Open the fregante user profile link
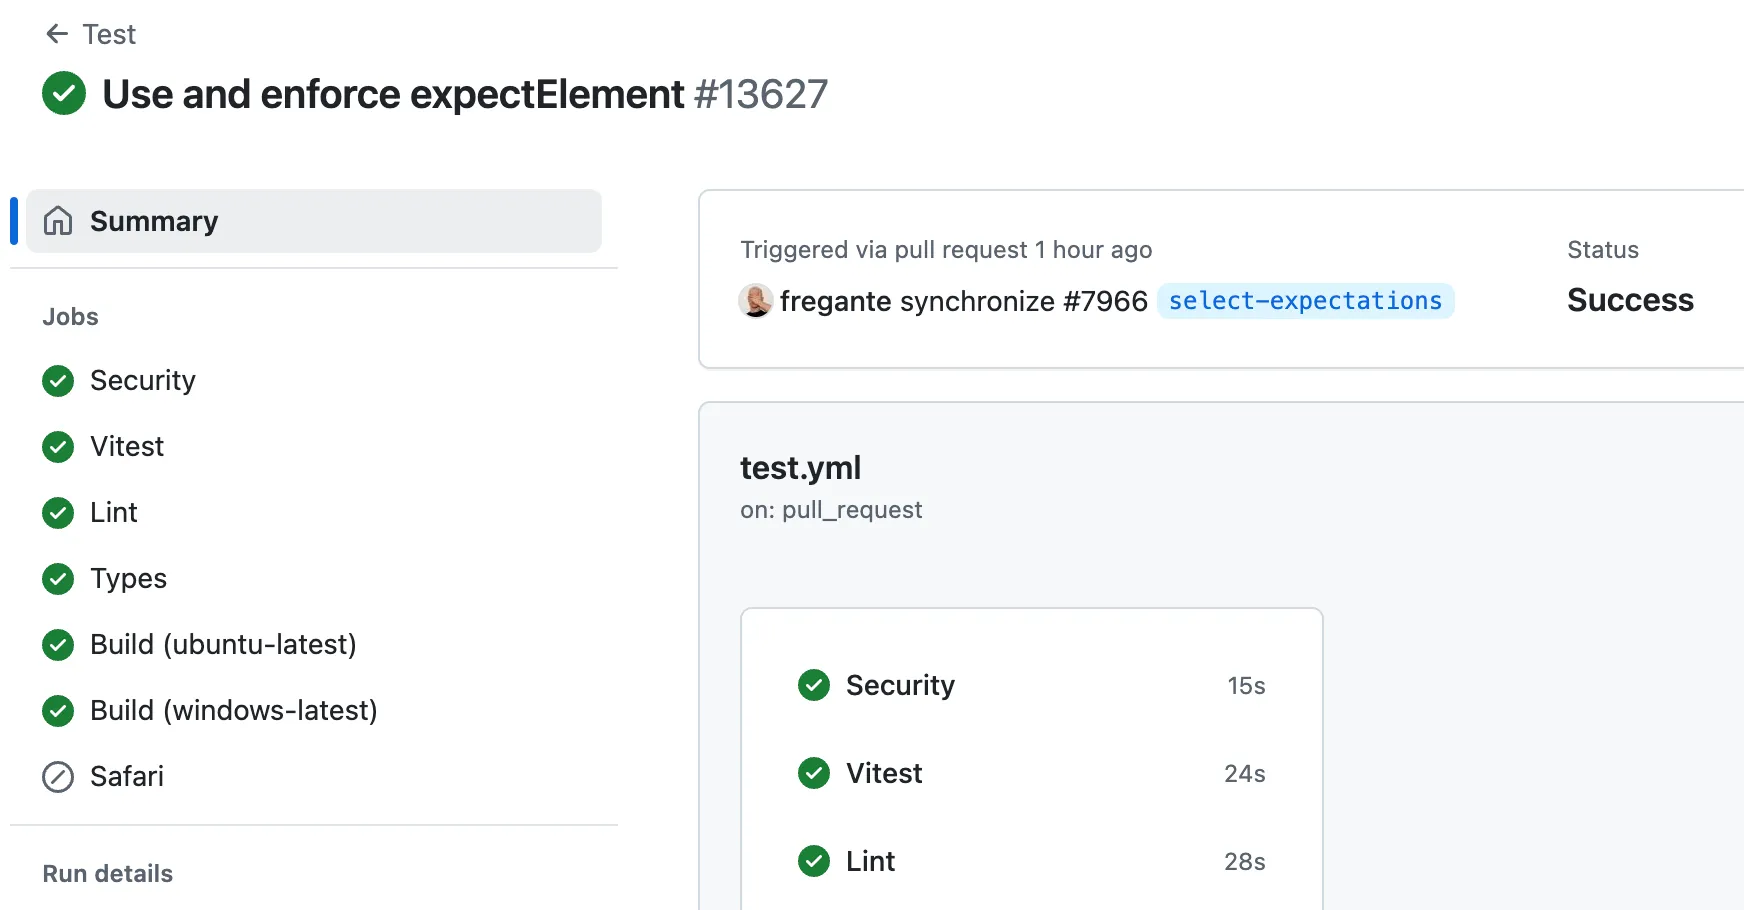The height and width of the screenshot is (910, 1744). tap(835, 301)
